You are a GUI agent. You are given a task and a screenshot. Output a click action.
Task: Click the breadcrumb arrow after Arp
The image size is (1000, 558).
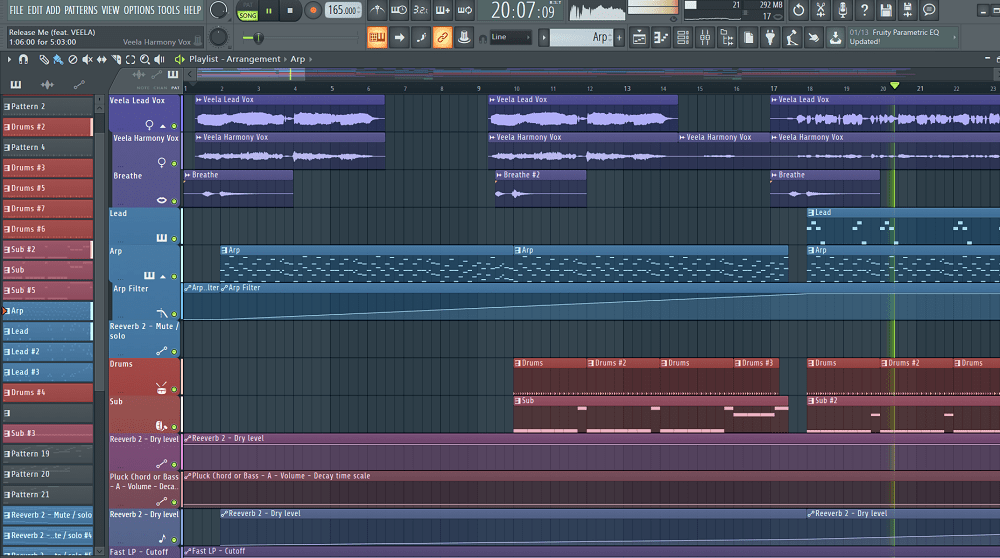tap(311, 59)
